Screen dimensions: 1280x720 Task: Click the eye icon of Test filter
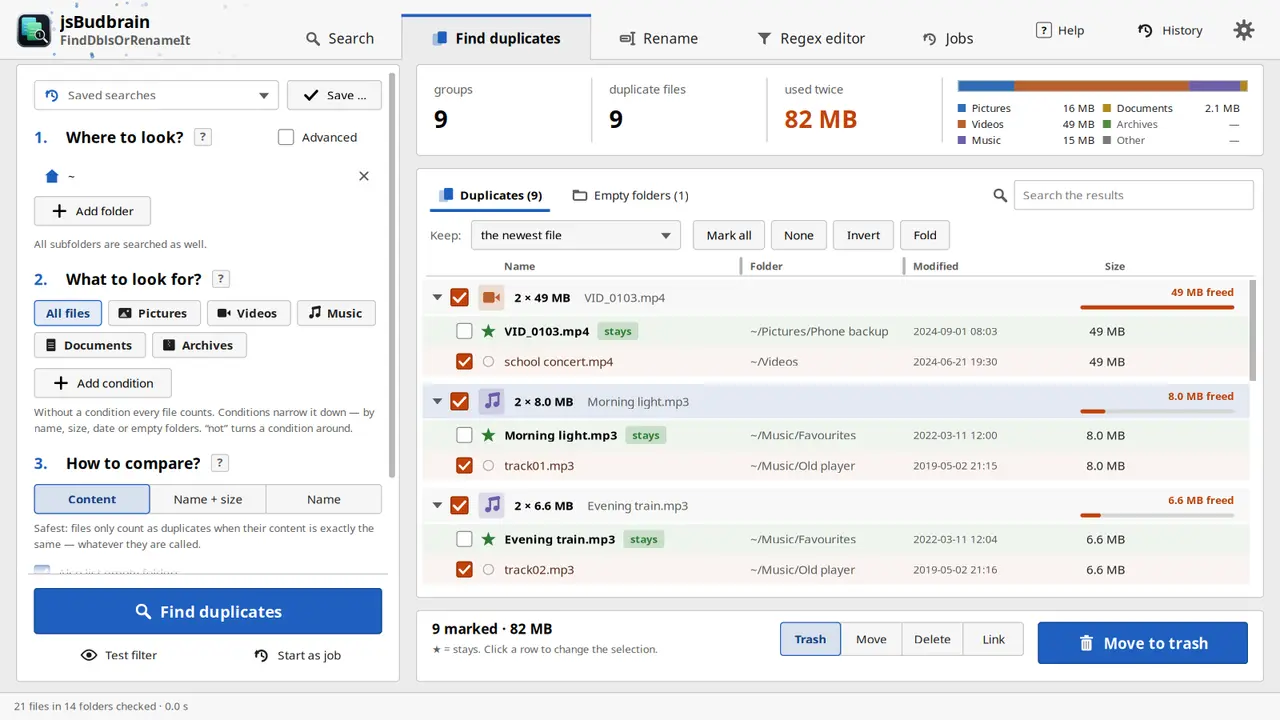[x=89, y=655]
